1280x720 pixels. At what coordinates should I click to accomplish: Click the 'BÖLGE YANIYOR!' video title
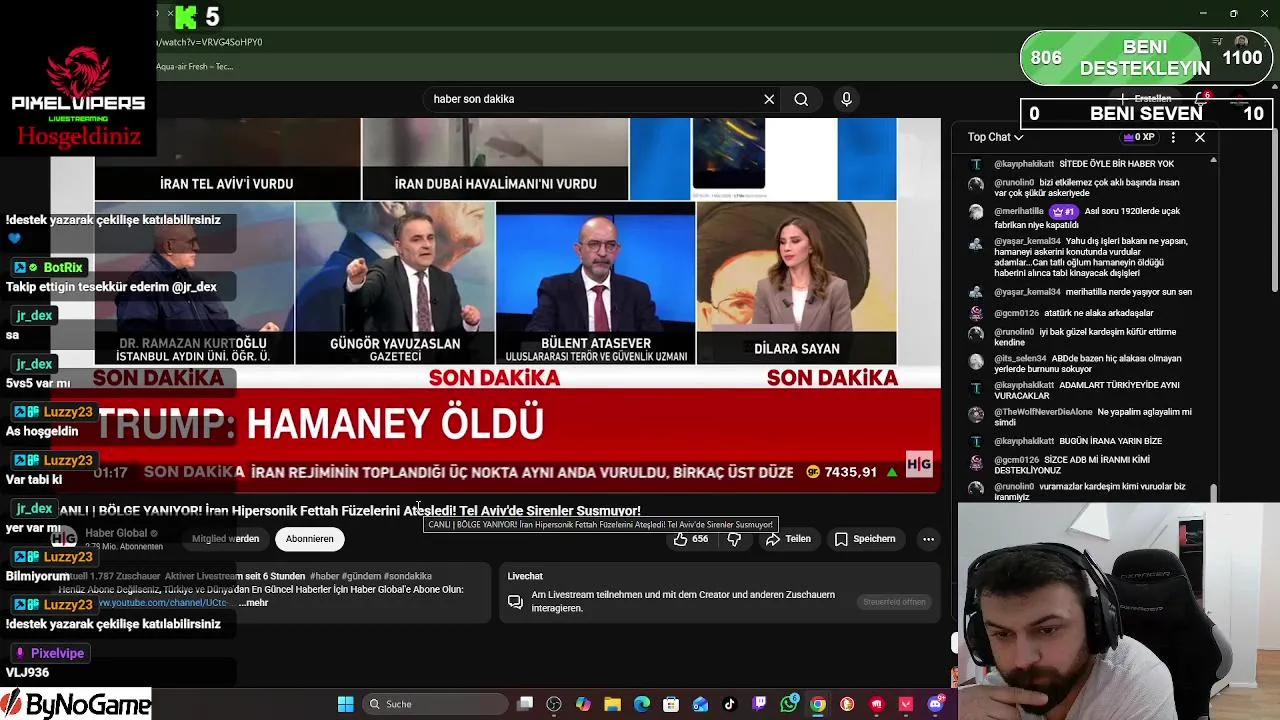click(350, 511)
